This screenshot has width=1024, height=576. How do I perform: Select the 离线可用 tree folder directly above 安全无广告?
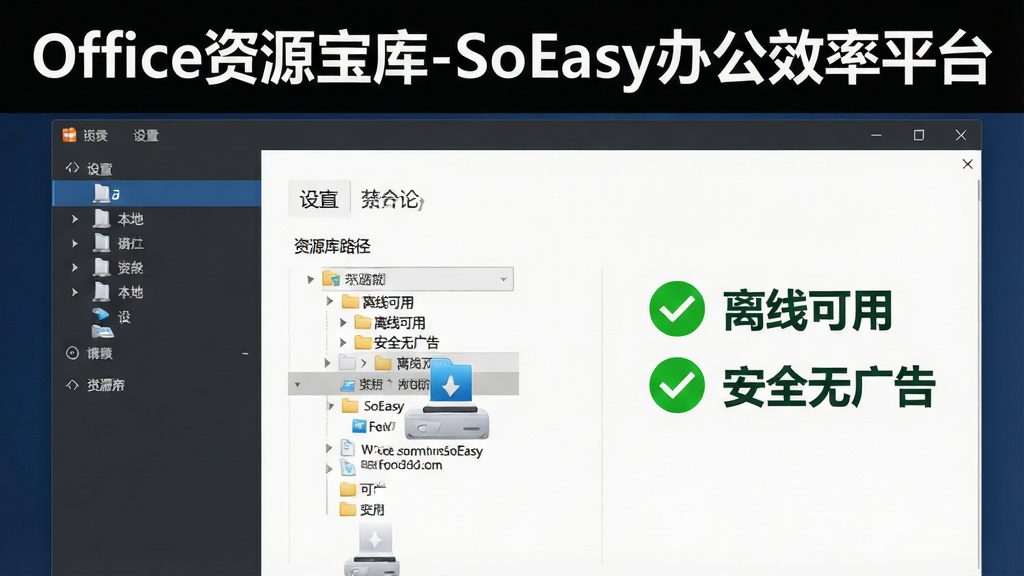(x=399, y=323)
